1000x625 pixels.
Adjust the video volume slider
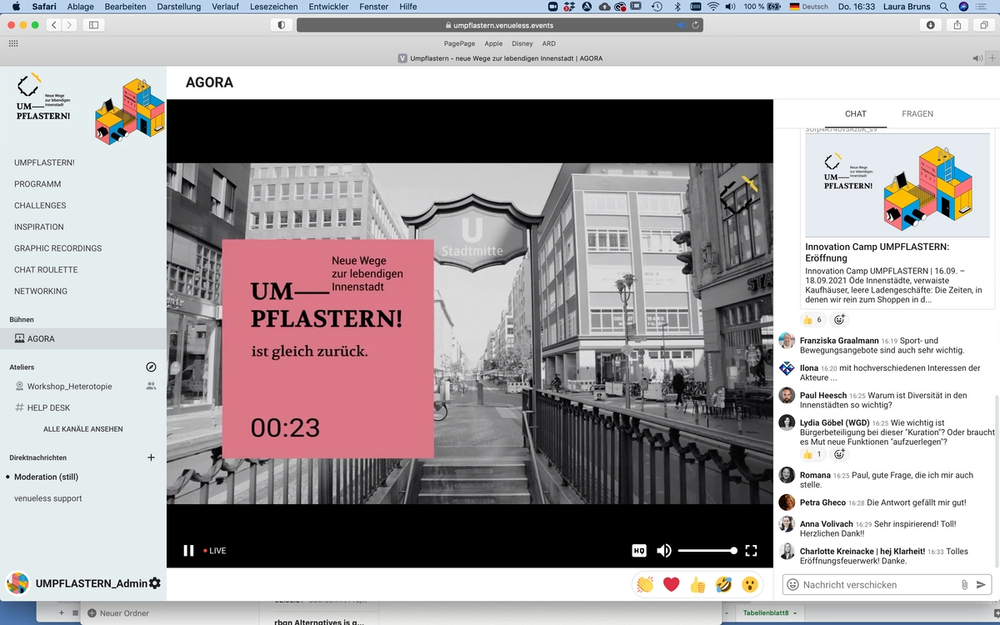pos(707,550)
